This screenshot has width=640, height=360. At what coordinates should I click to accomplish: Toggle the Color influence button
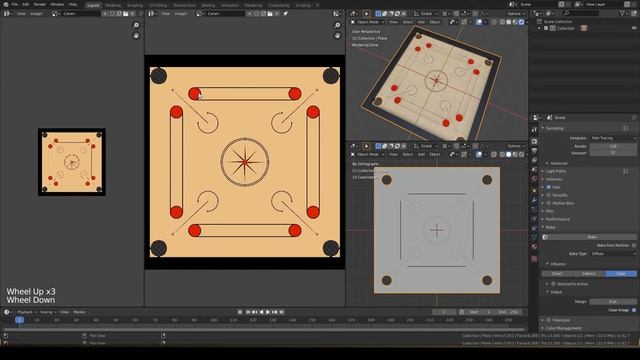[621, 273]
